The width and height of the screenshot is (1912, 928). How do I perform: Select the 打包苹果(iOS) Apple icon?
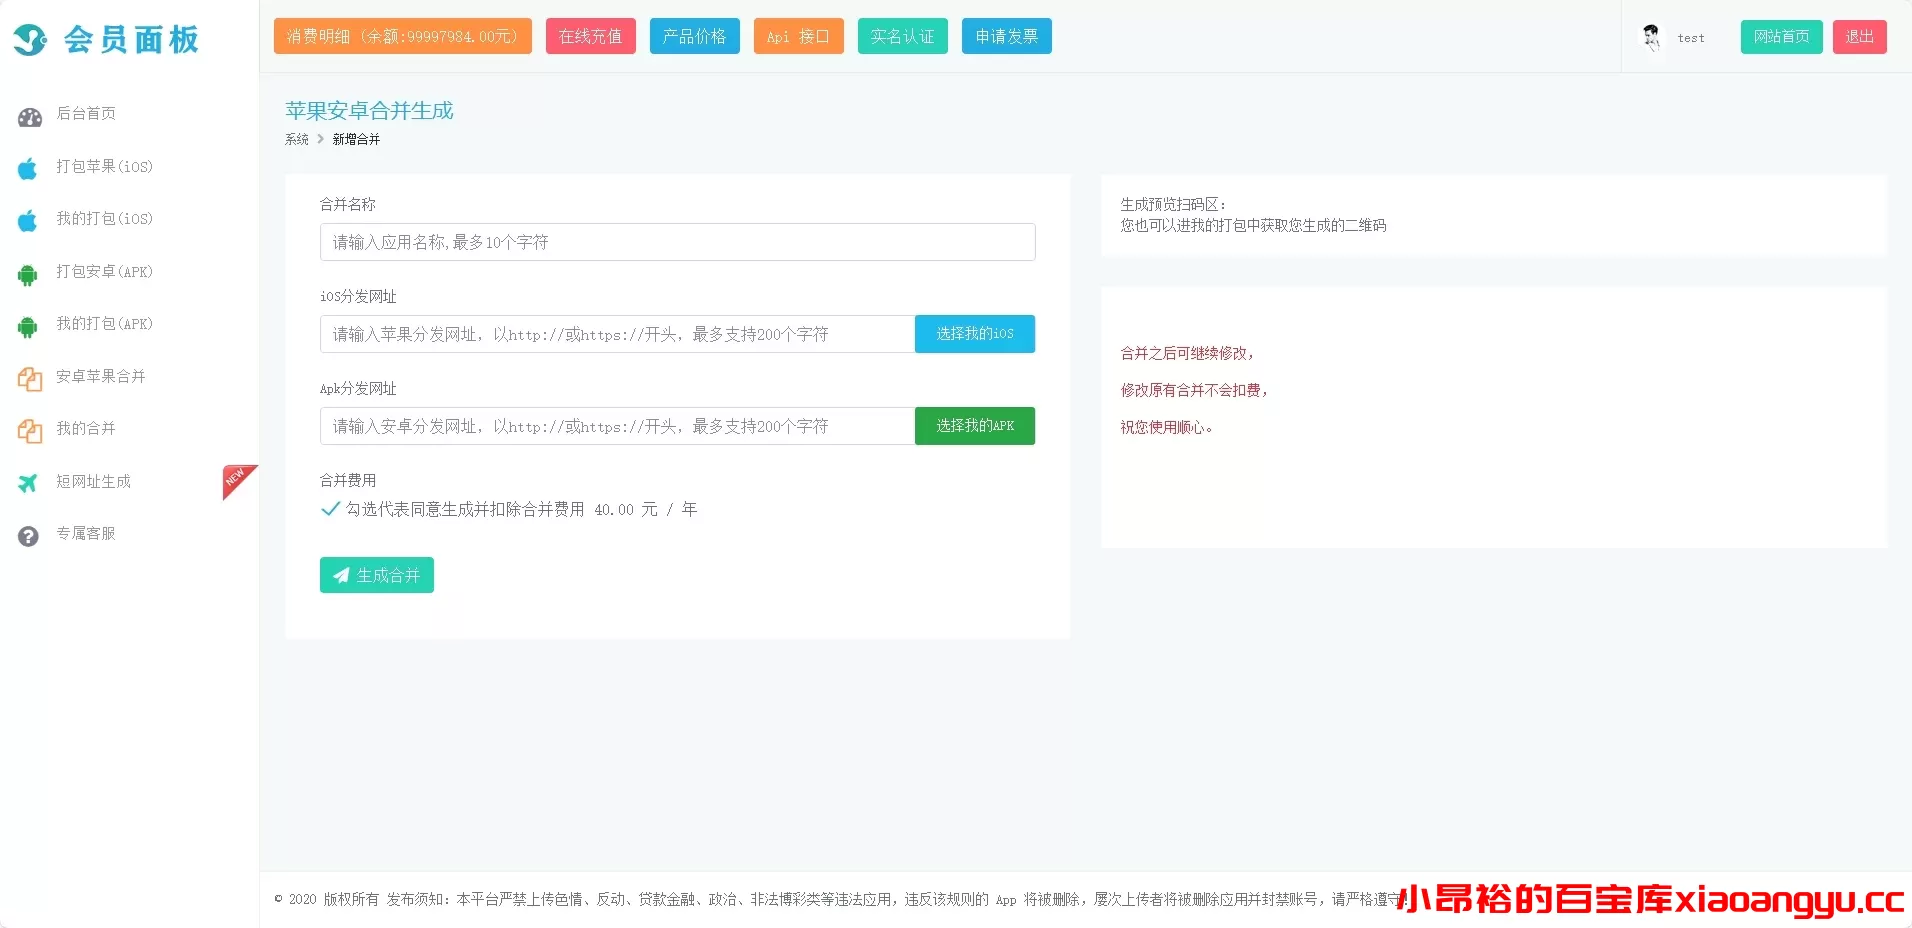[x=28, y=167]
